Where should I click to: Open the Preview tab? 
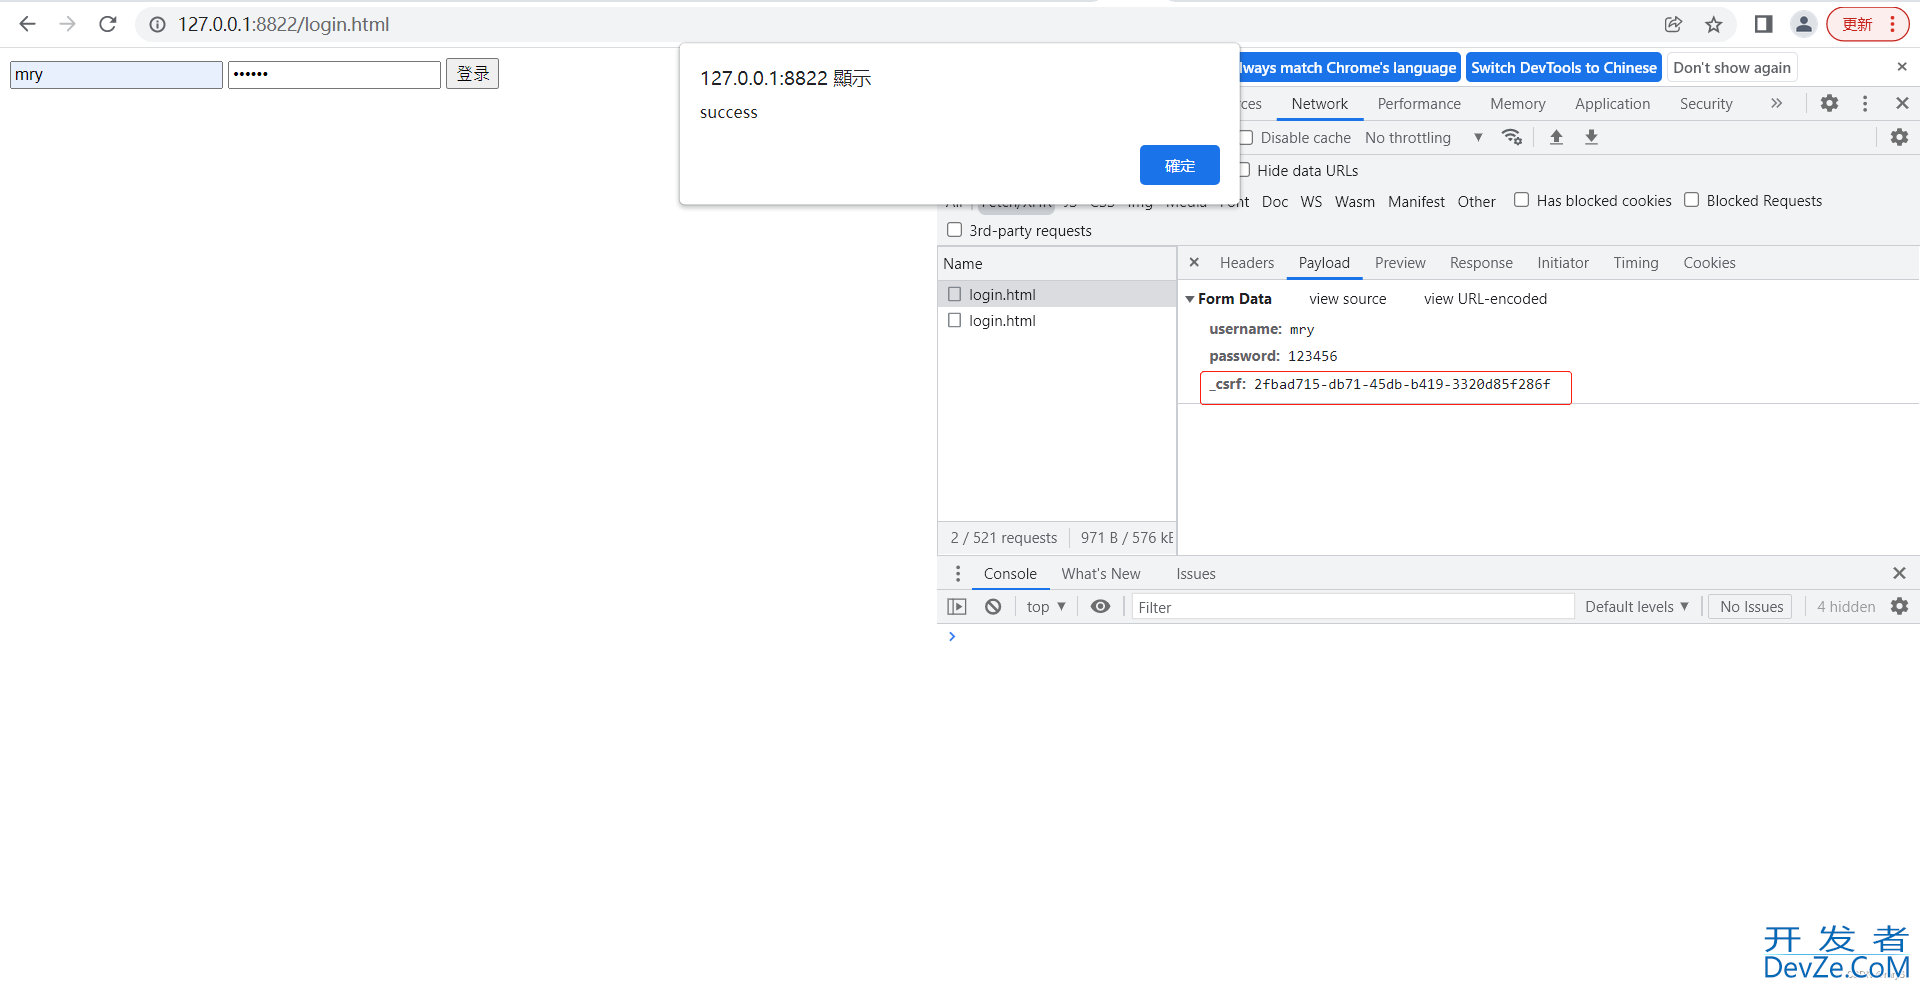1400,262
